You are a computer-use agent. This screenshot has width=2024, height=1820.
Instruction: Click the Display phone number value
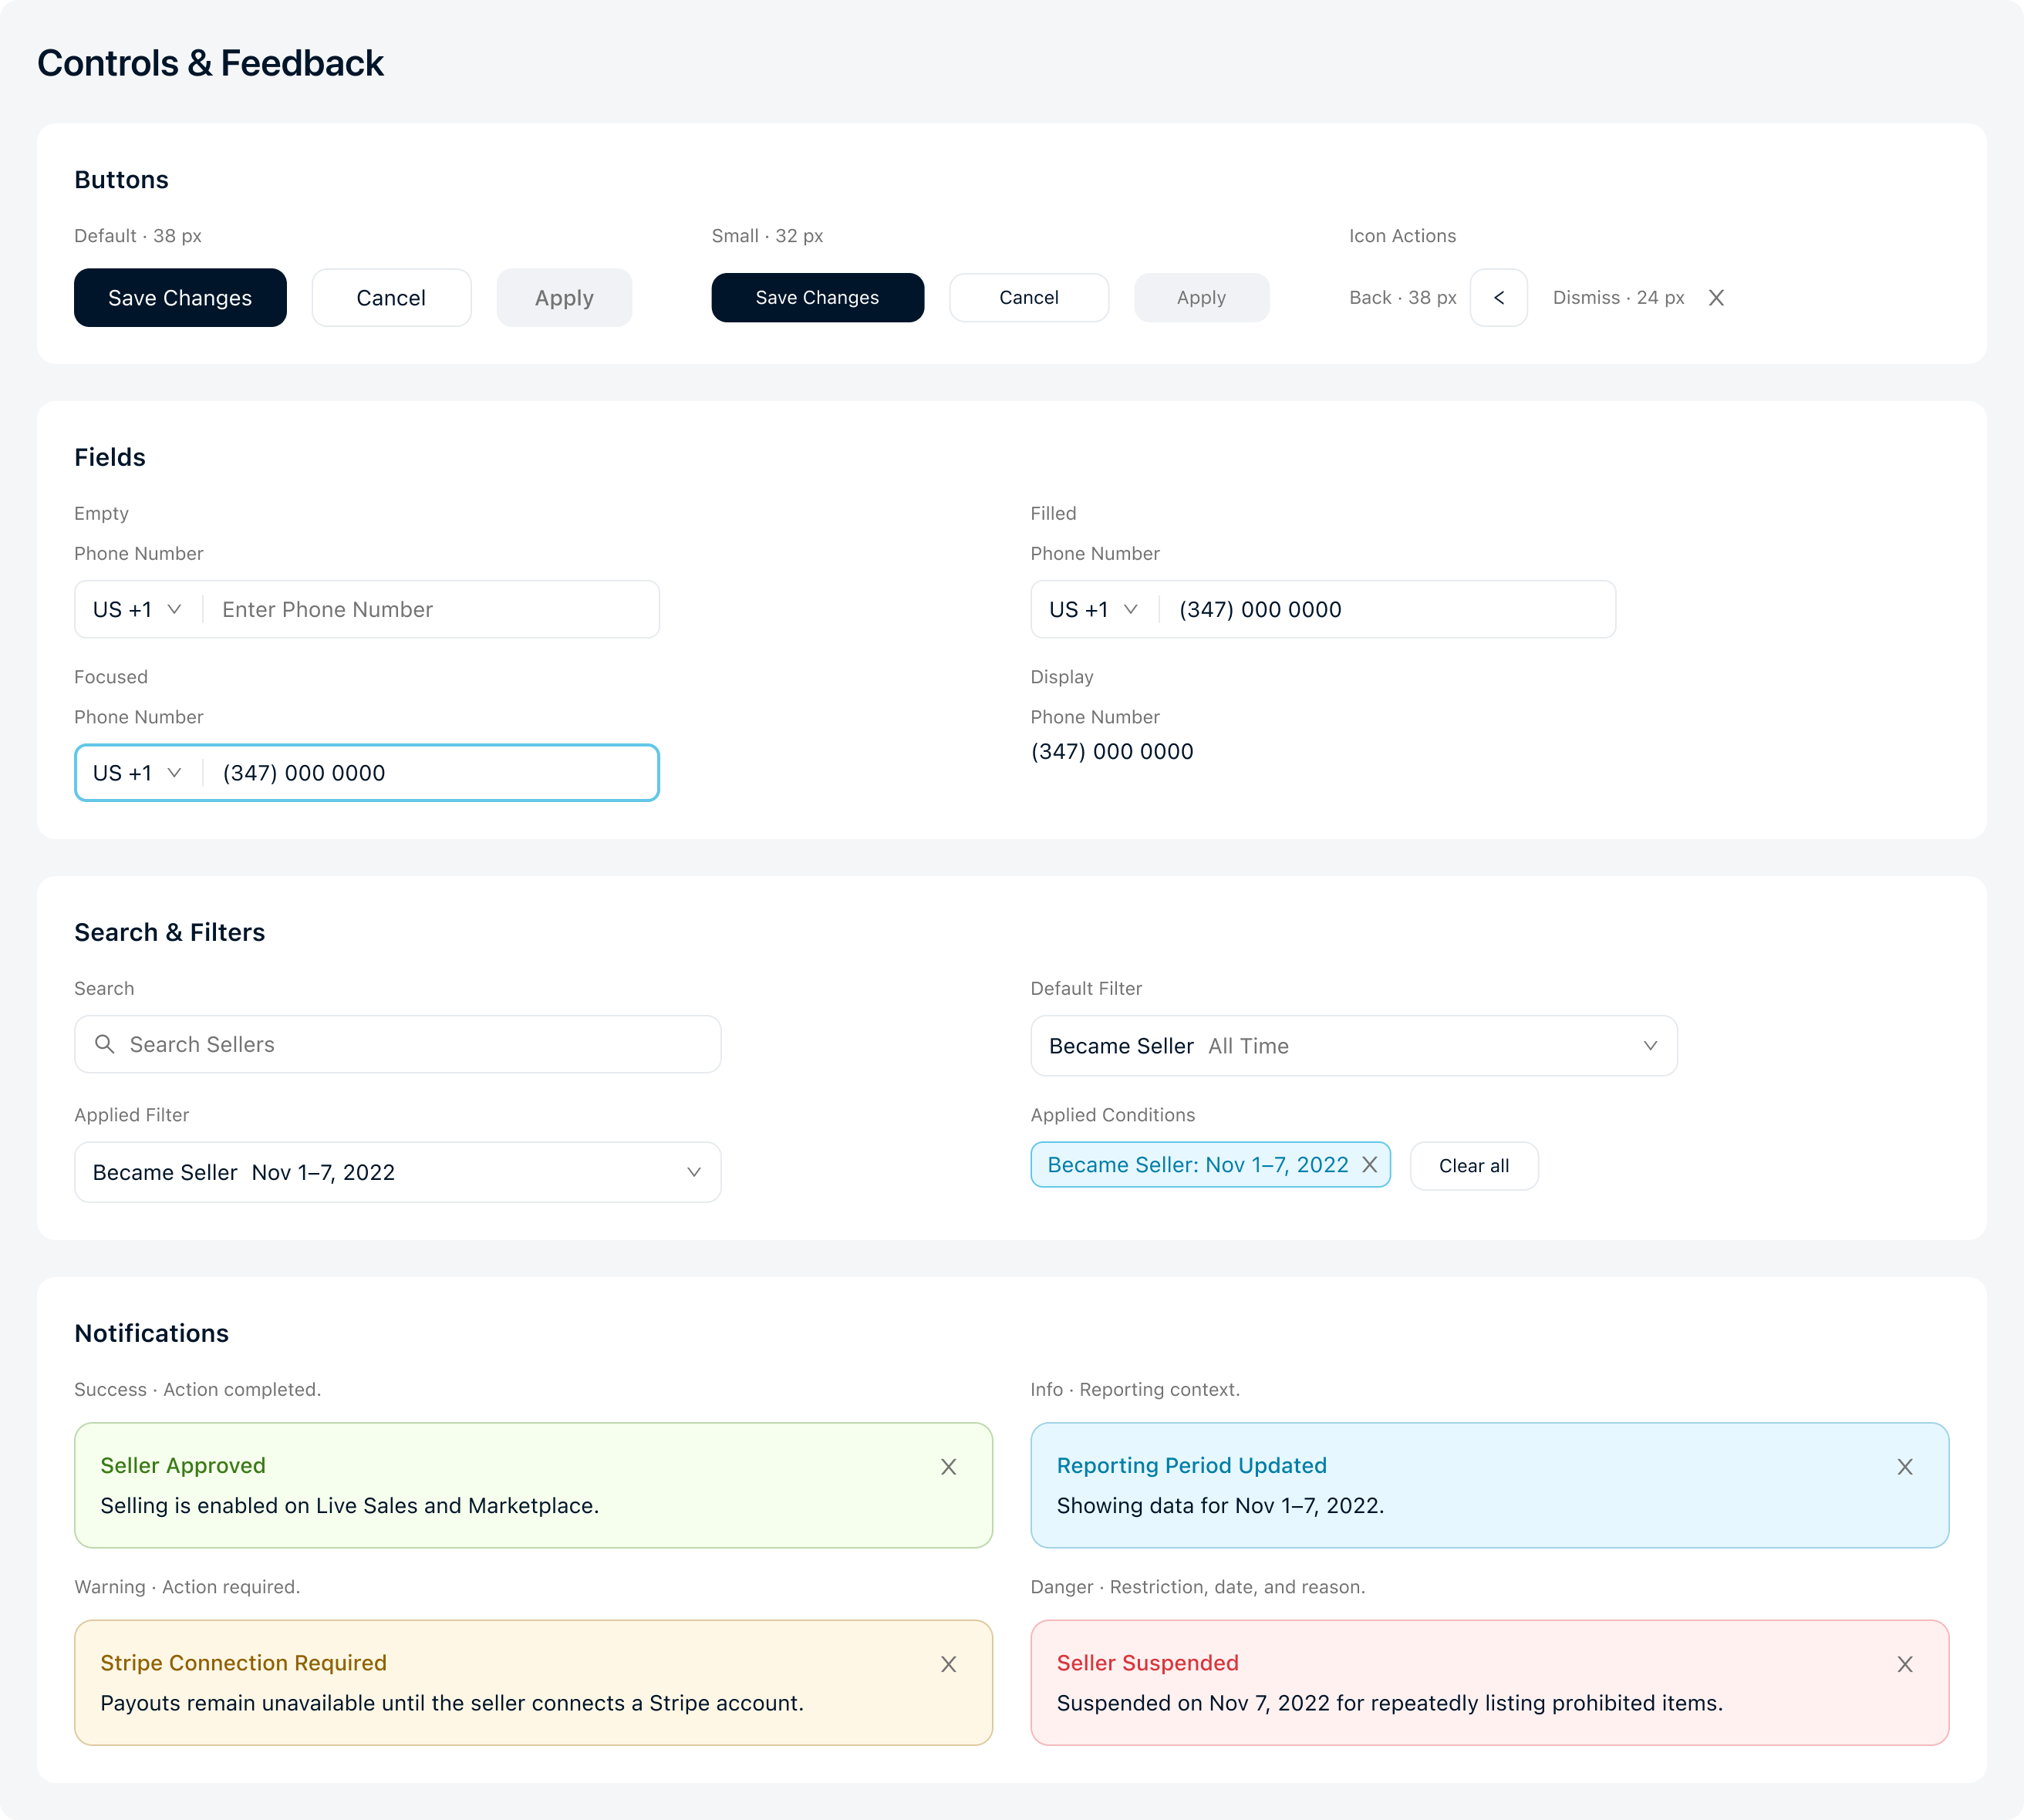coord(1112,751)
